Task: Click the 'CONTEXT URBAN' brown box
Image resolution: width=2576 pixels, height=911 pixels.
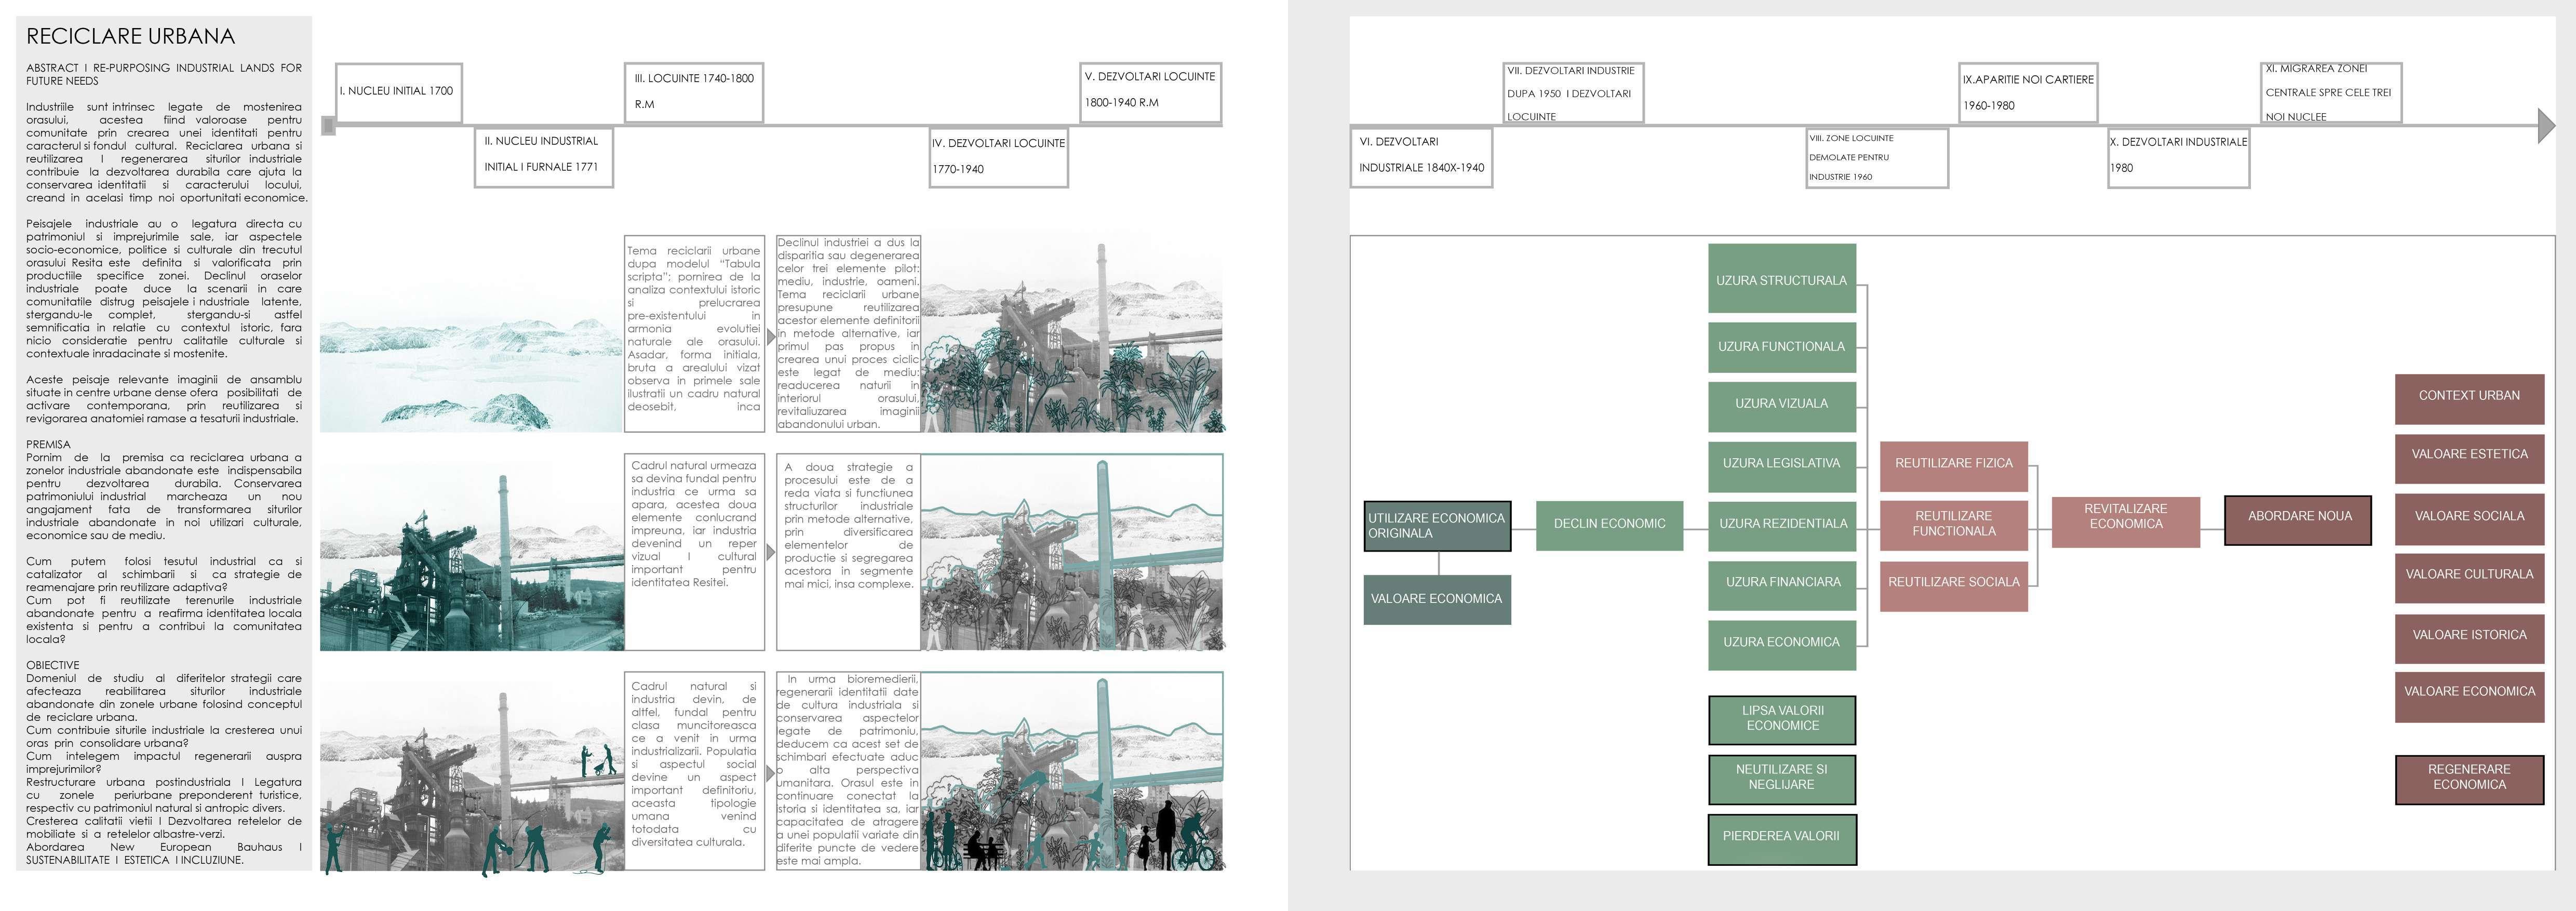Action: 2468,396
